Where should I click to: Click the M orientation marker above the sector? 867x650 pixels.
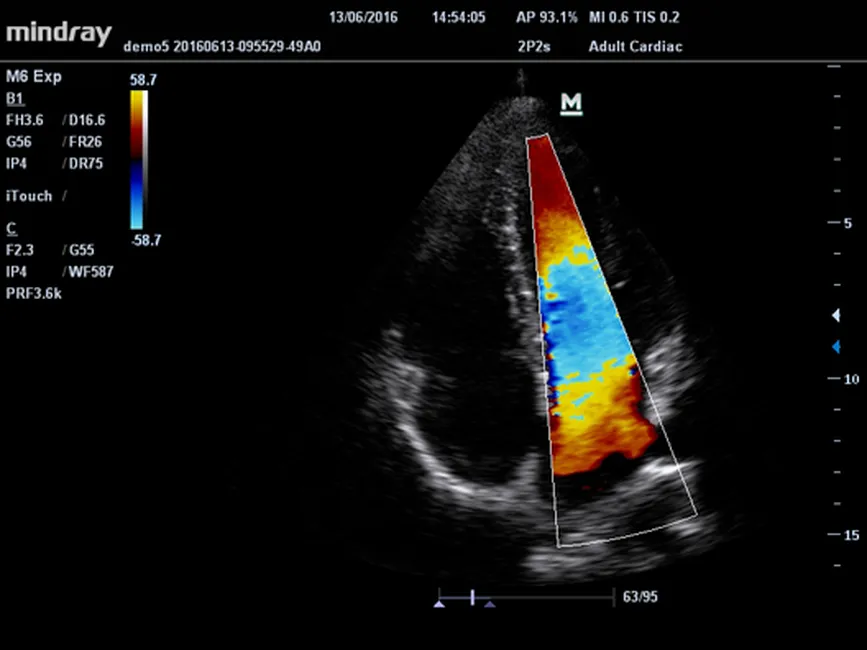(x=571, y=104)
